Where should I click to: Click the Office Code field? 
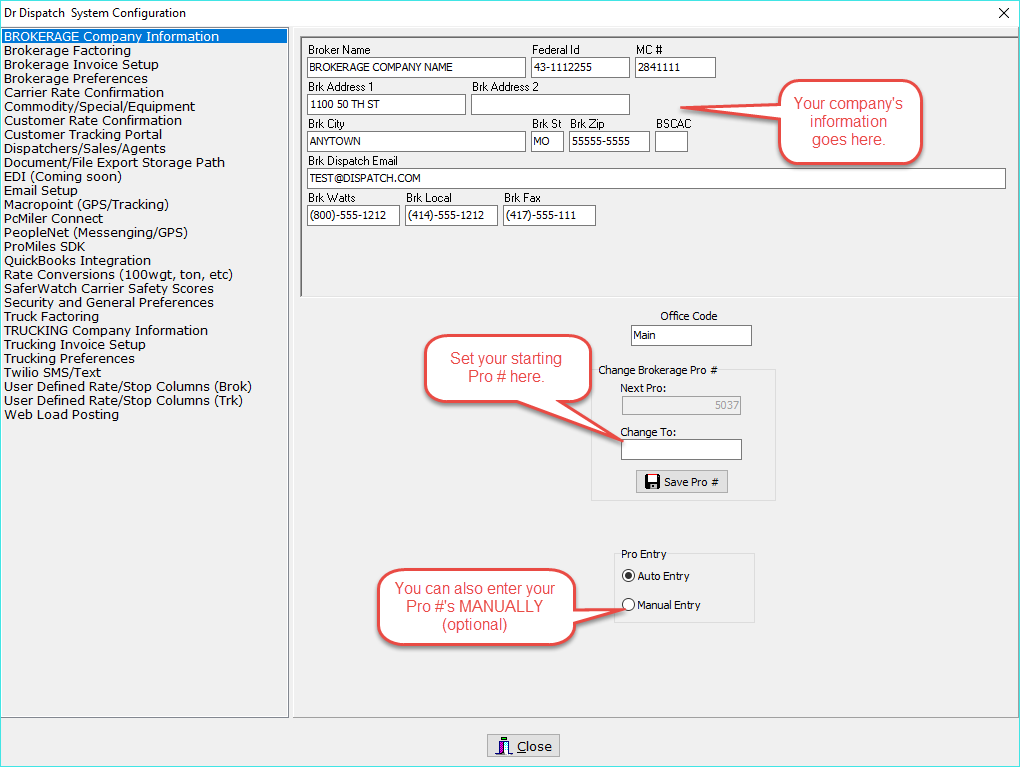(691, 335)
